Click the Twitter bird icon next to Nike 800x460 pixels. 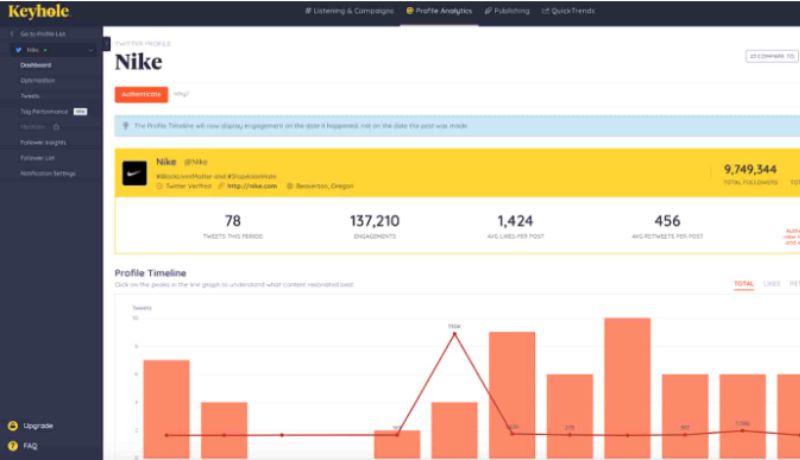(x=19, y=50)
